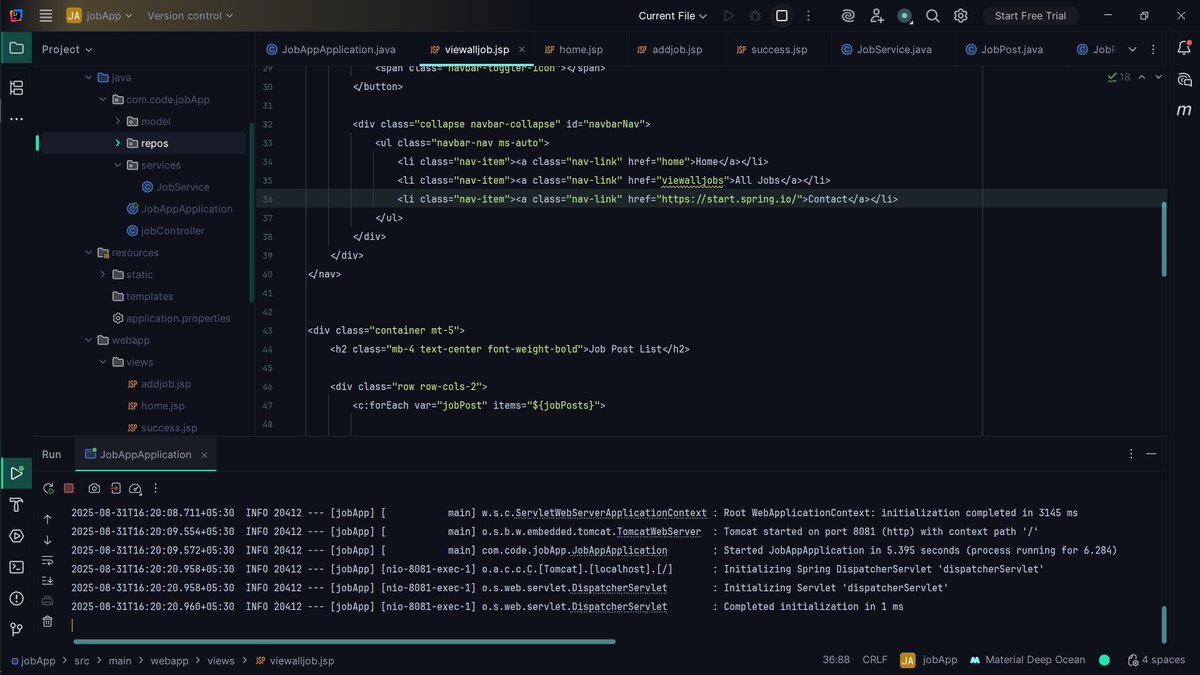Open the Structure tool window icon

[16, 88]
